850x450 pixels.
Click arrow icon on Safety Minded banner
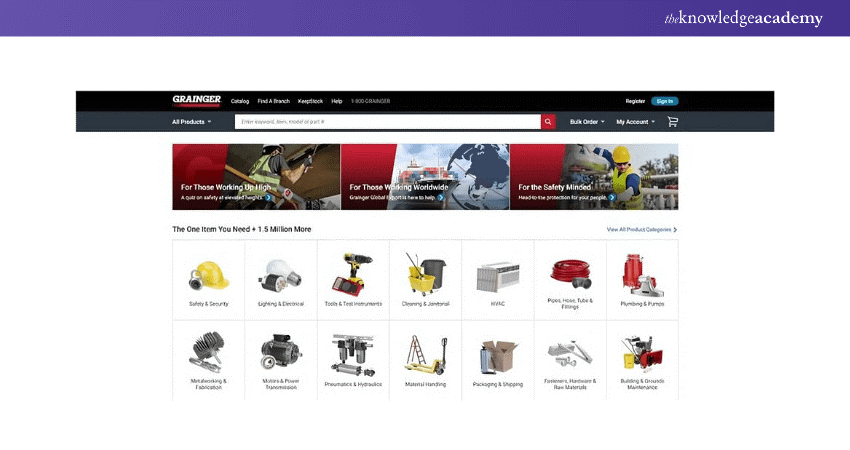(x=612, y=198)
